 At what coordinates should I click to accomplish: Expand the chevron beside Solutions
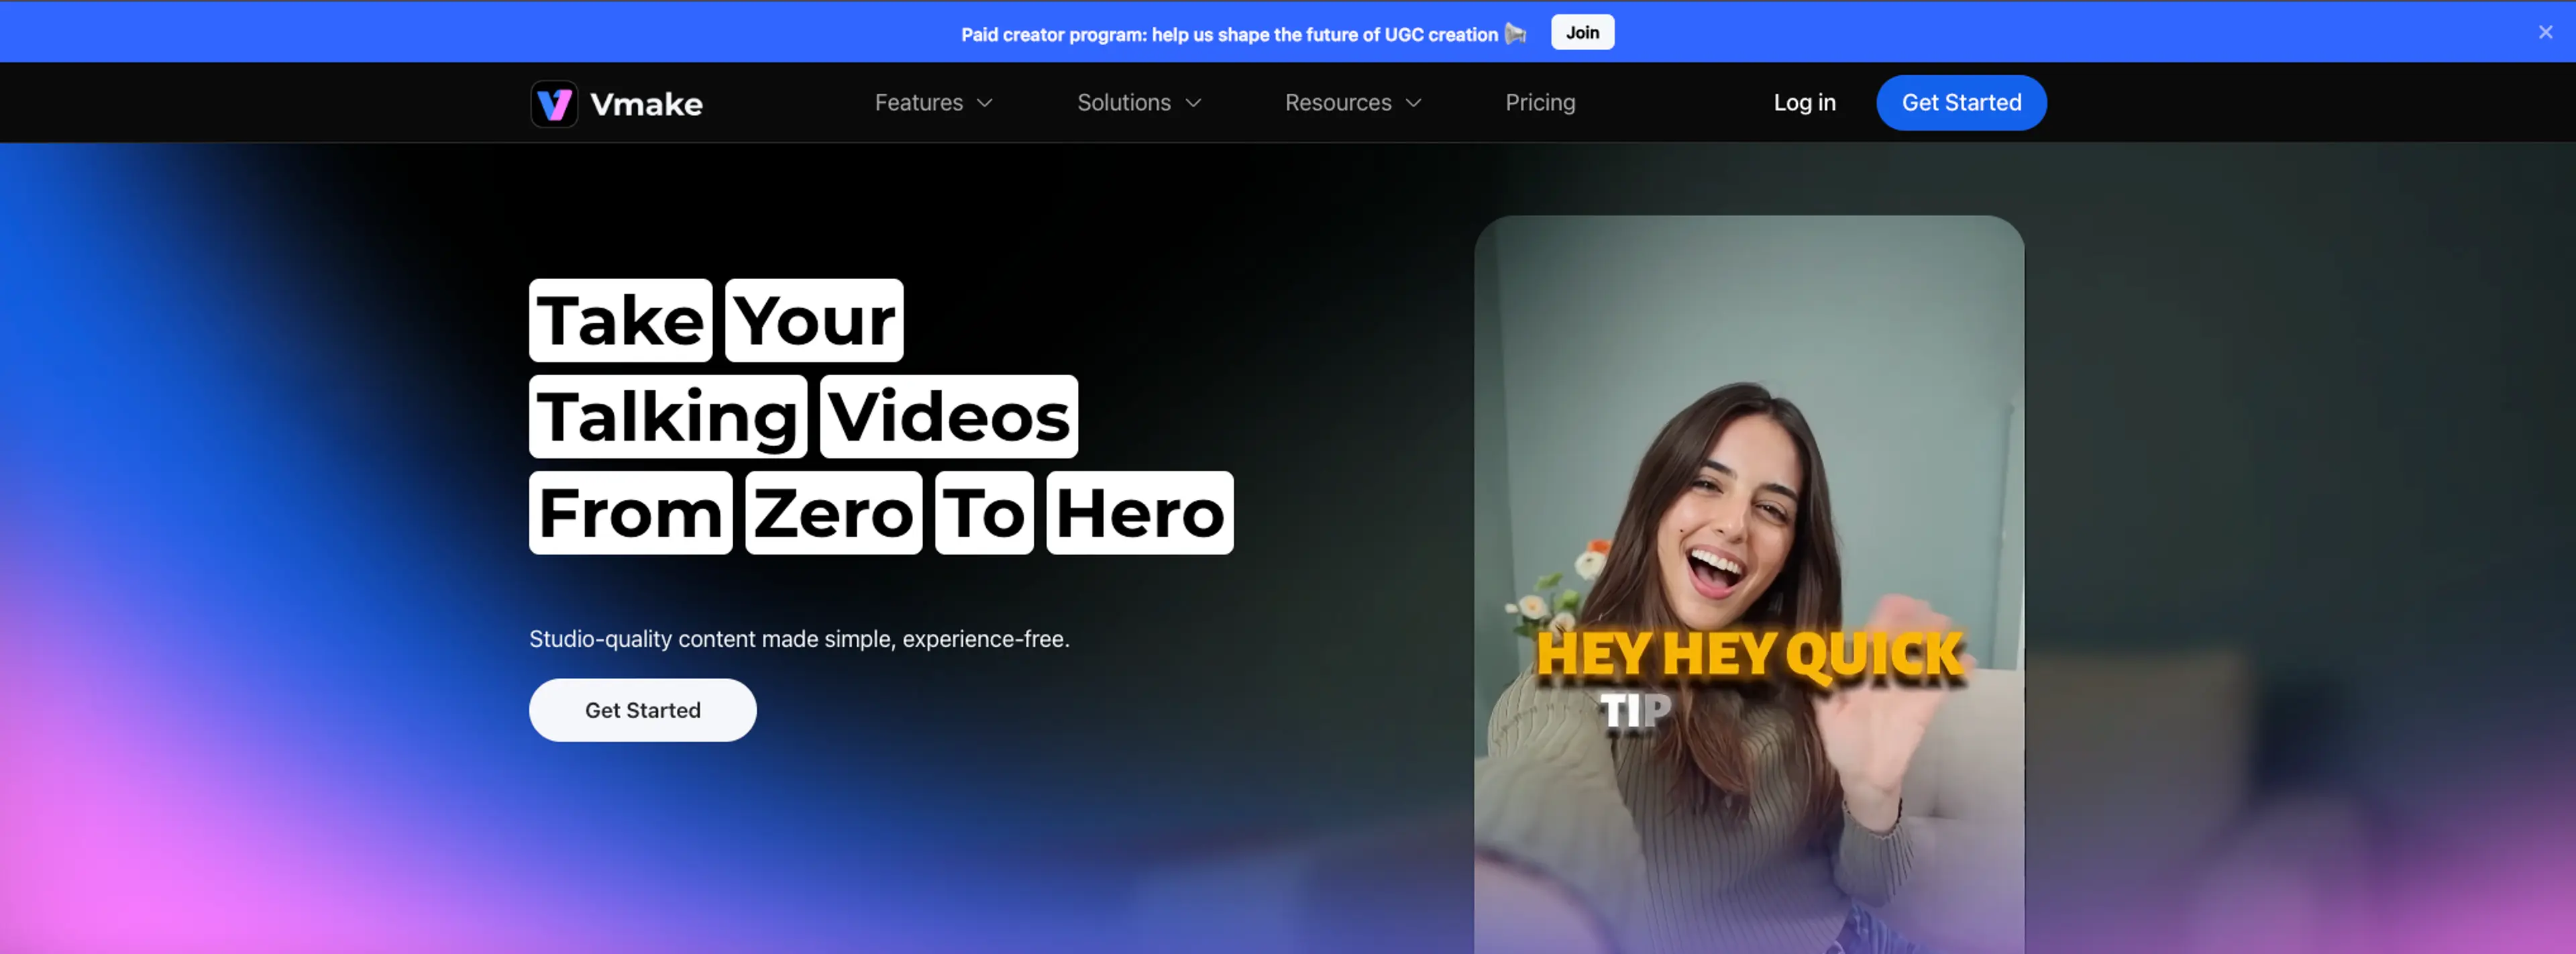(x=1193, y=103)
